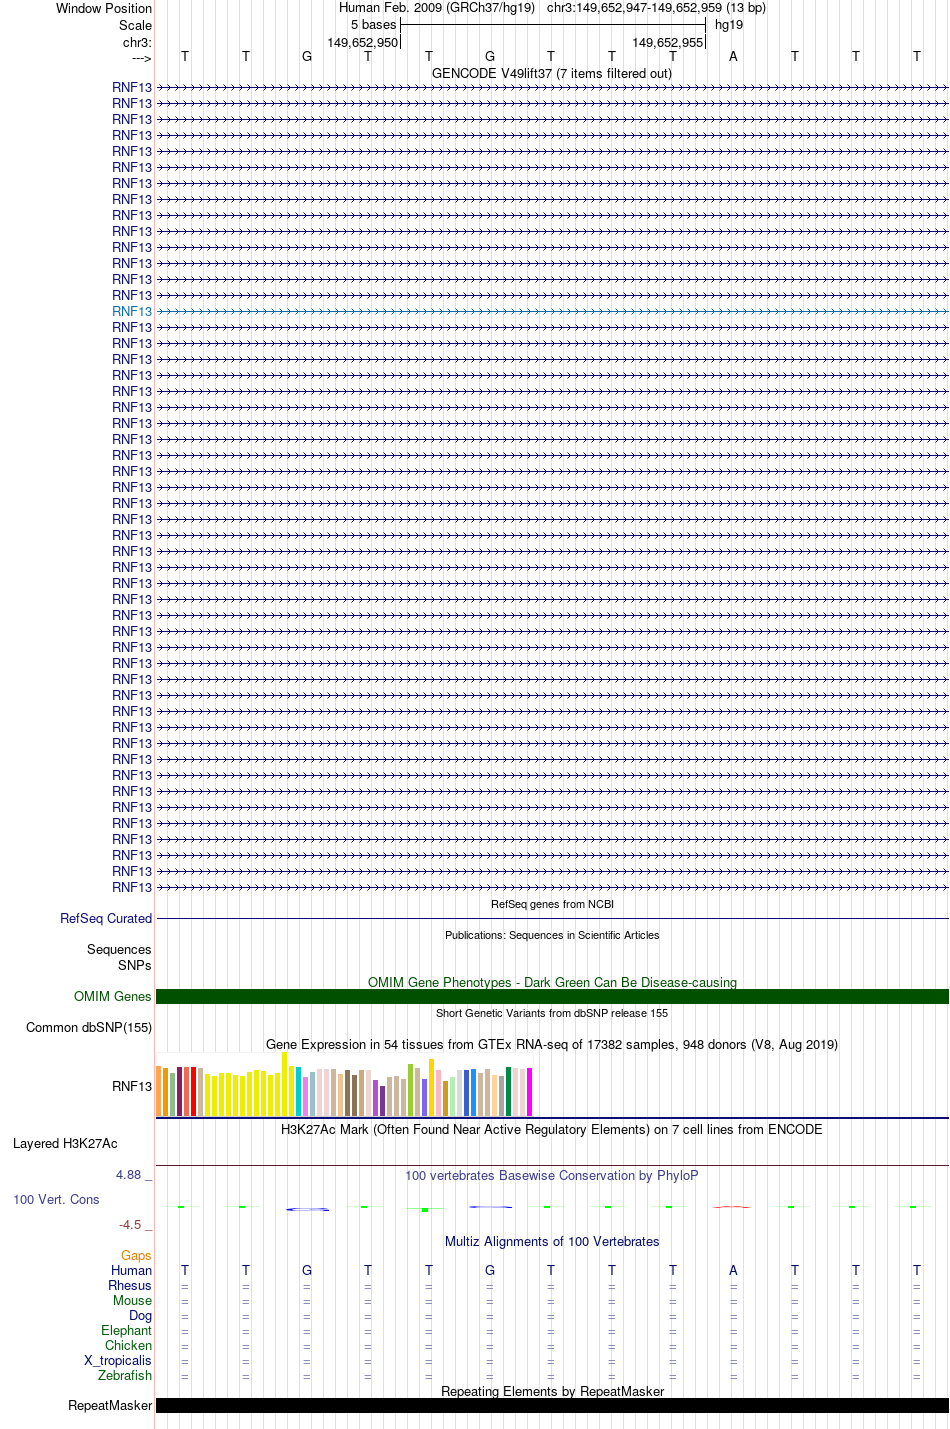The image size is (950, 1429).
Task: Click the hg19 label beside the scale bar
Action: pos(729,24)
